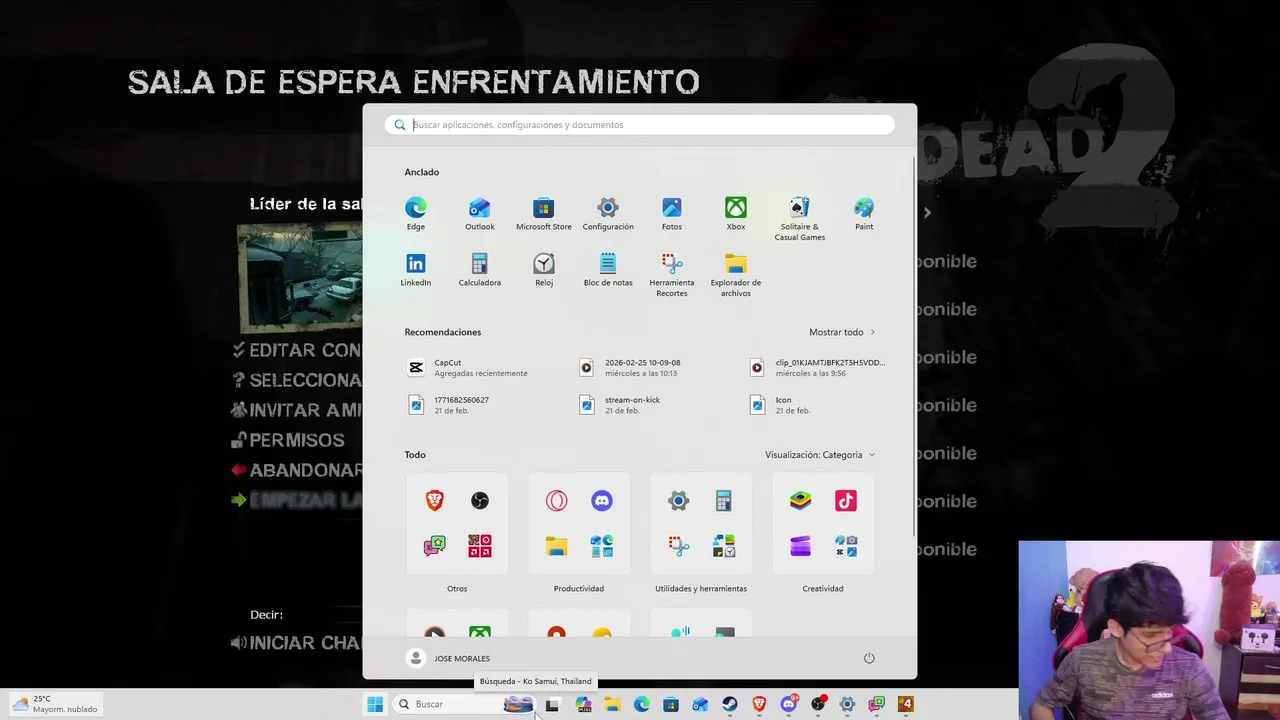Viewport: 1280px width, 720px height.
Task: Open the weather widget showing 25°C
Action: 55,704
